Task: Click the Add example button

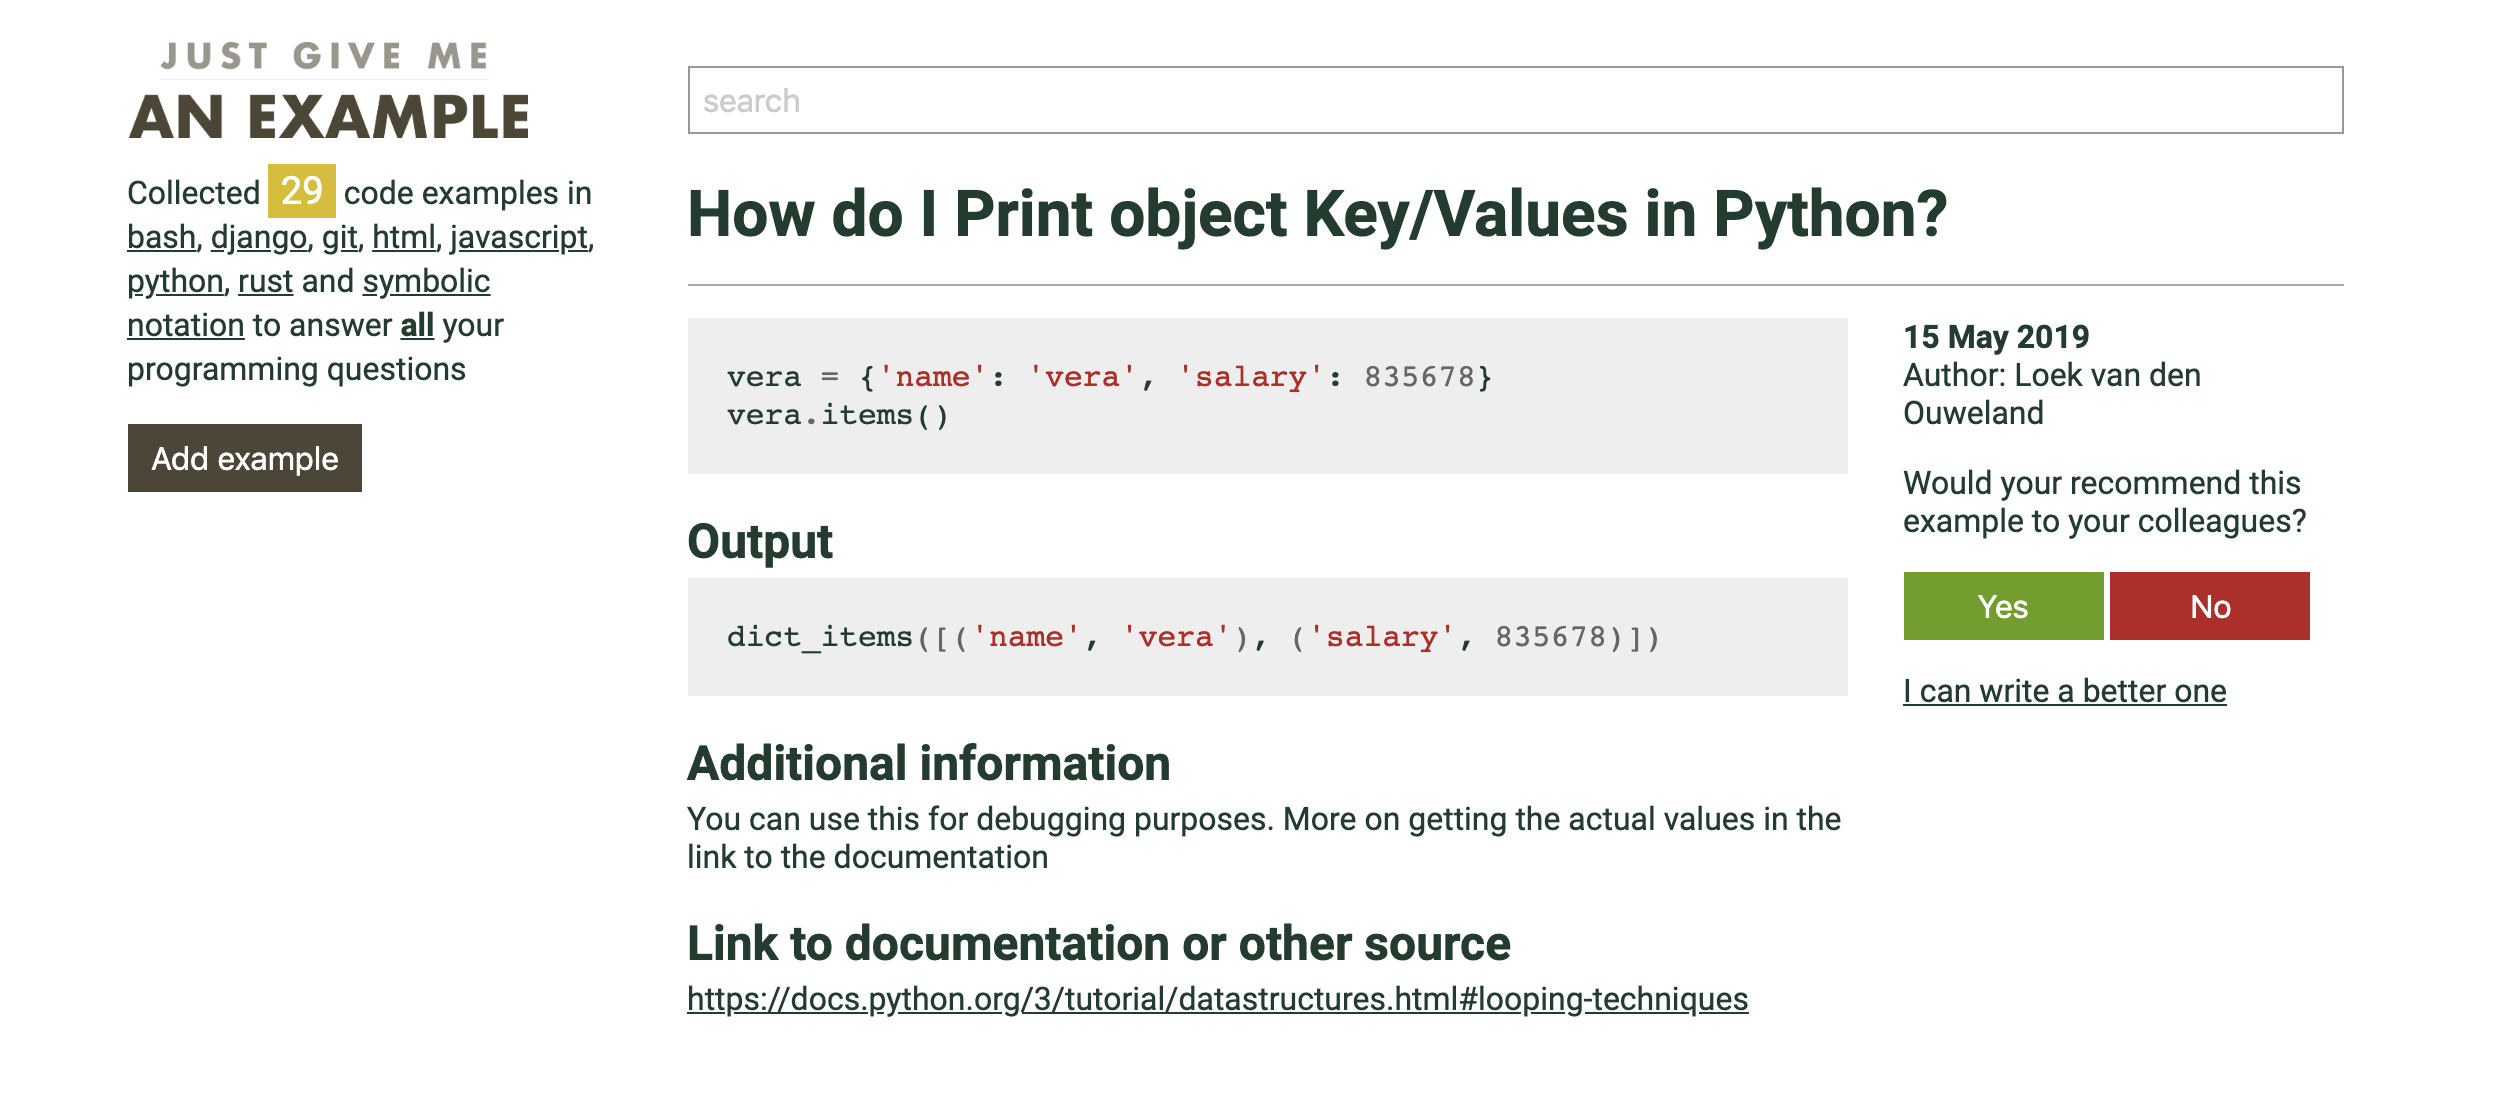Action: tap(245, 458)
